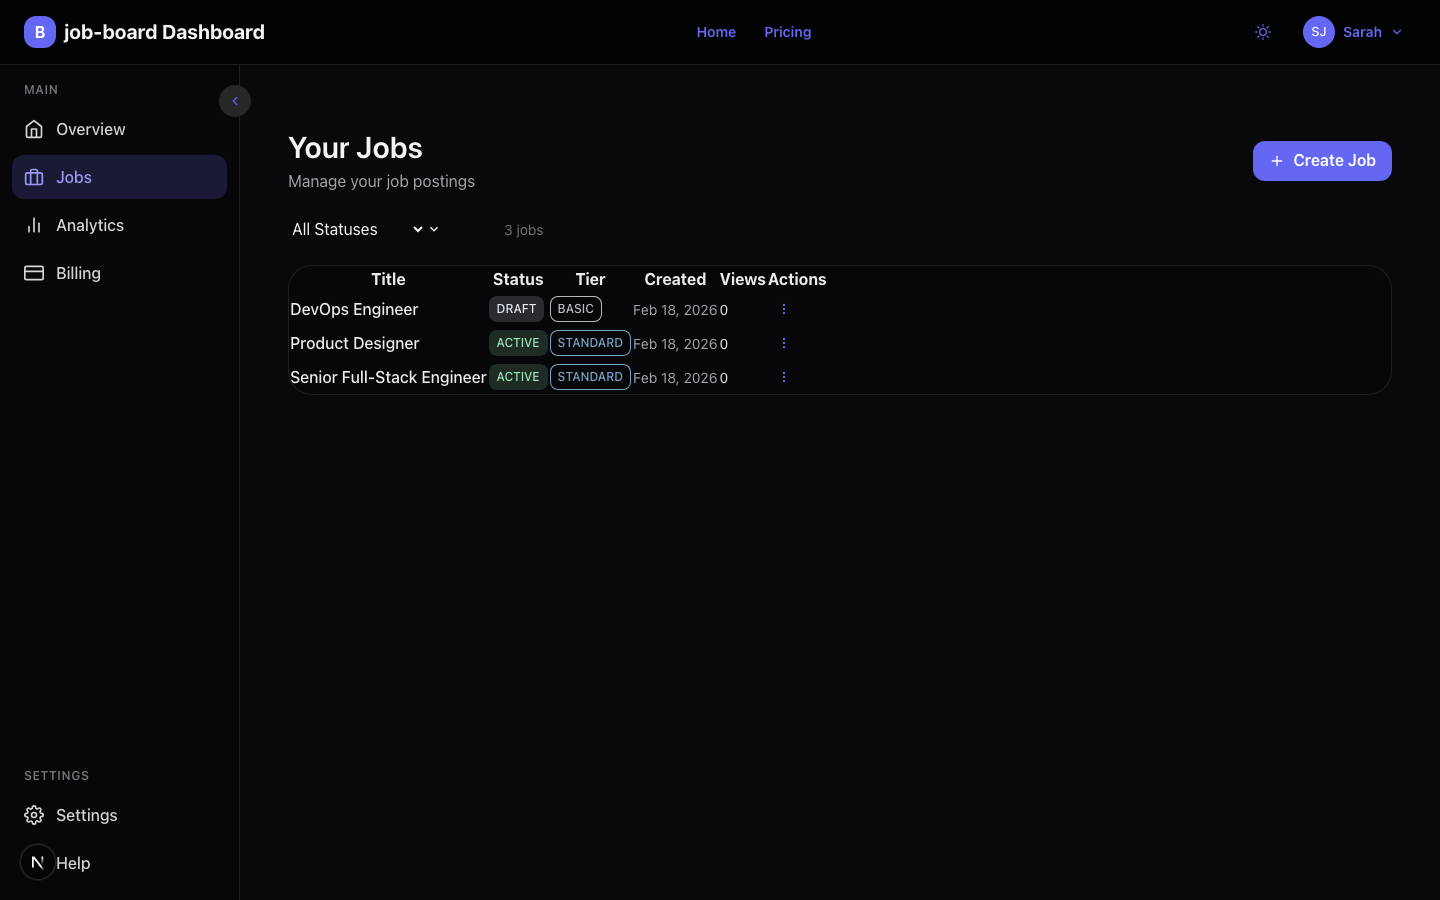1440x900 pixels.
Task: Select the Jobs briefcase icon in sidebar
Action: tap(34, 177)
